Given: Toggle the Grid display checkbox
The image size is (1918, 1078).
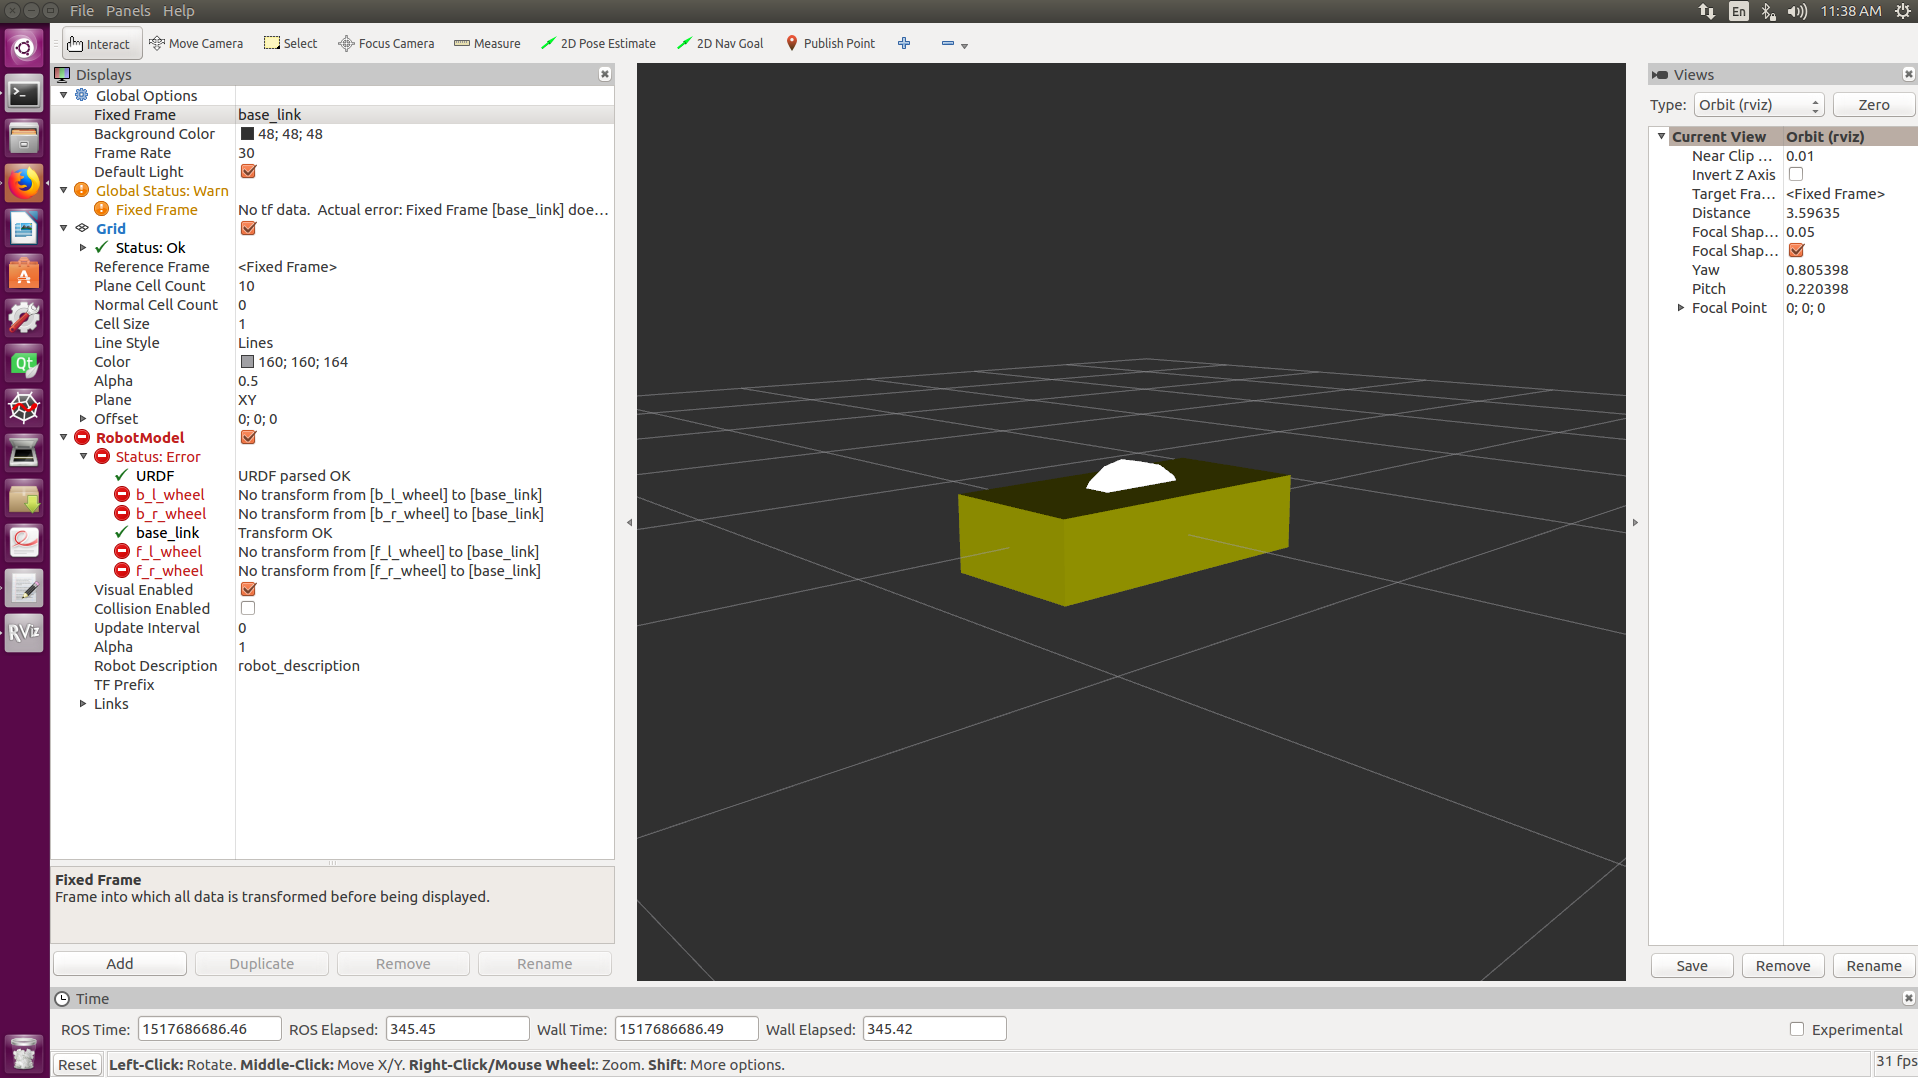Looking at the screenshot, I should (x=248, y=228).
